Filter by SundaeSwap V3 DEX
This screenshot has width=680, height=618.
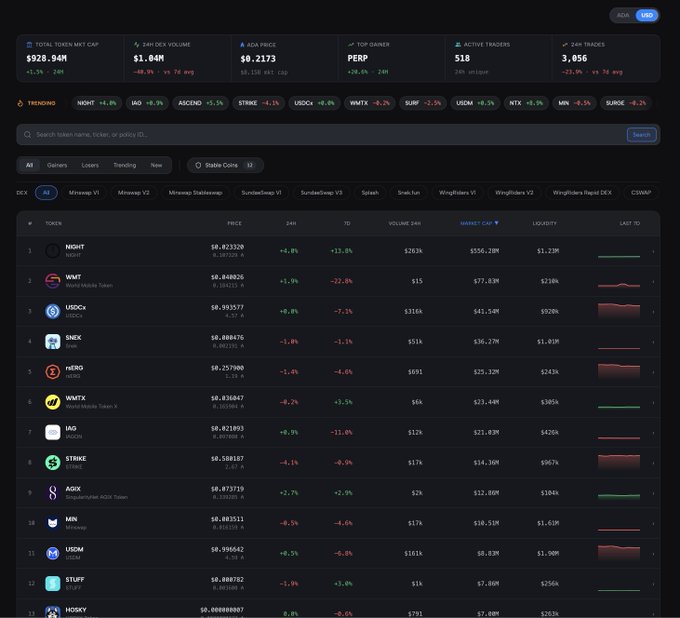tap(322, 193)
